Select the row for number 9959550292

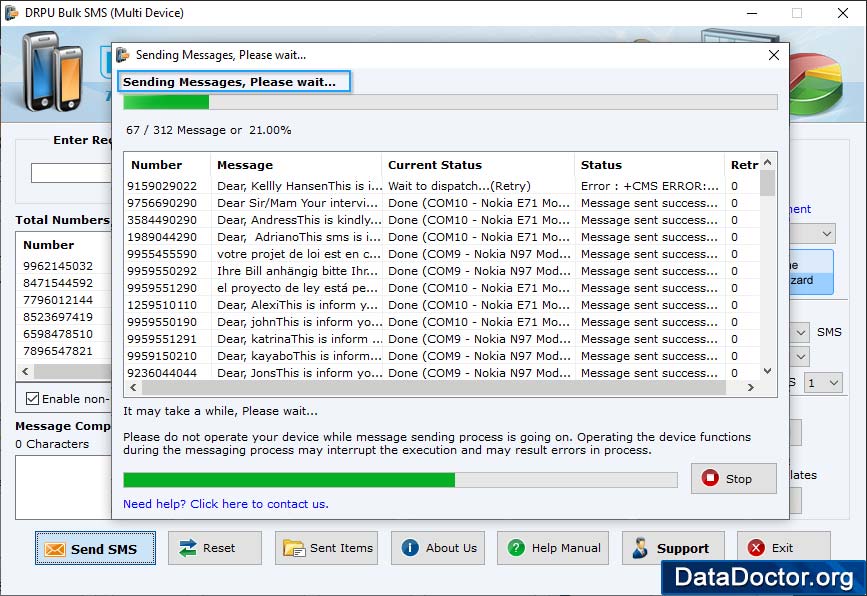pyautogui.click(x=442, y=271)
